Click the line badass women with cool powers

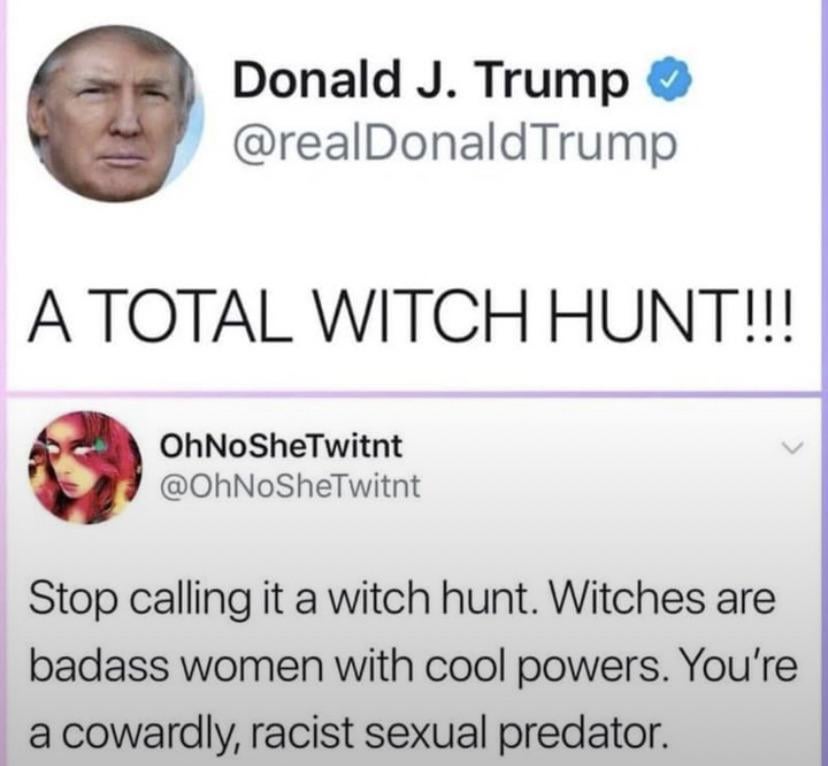413,666
